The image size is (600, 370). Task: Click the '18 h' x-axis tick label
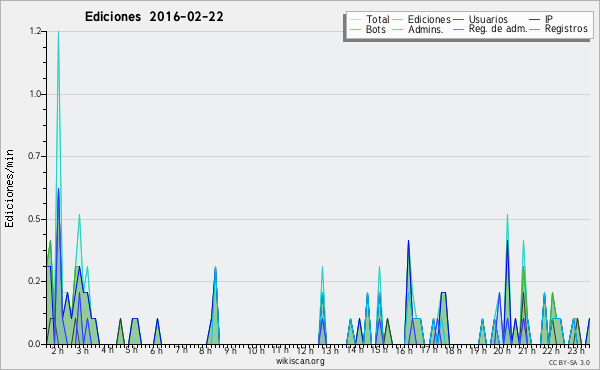click(453, 351)
